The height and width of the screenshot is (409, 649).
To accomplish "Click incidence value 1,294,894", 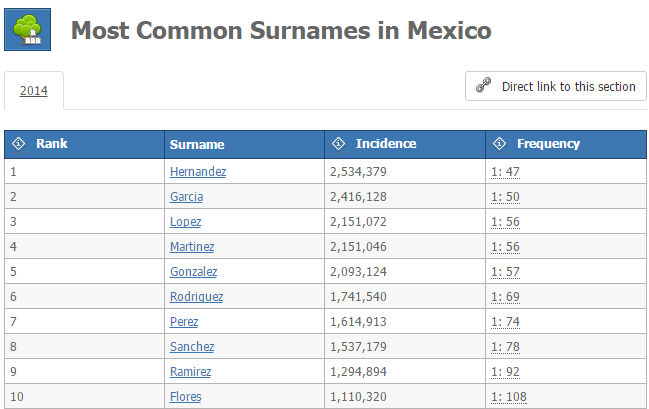I will coord(358,372).
